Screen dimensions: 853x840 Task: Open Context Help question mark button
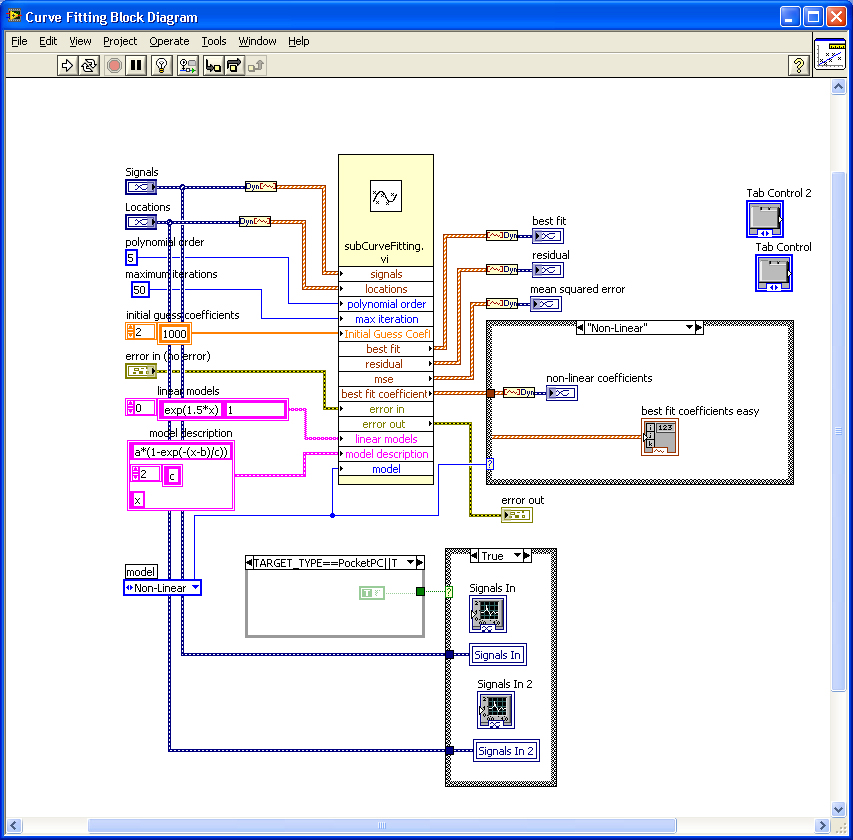coord(798,65)
